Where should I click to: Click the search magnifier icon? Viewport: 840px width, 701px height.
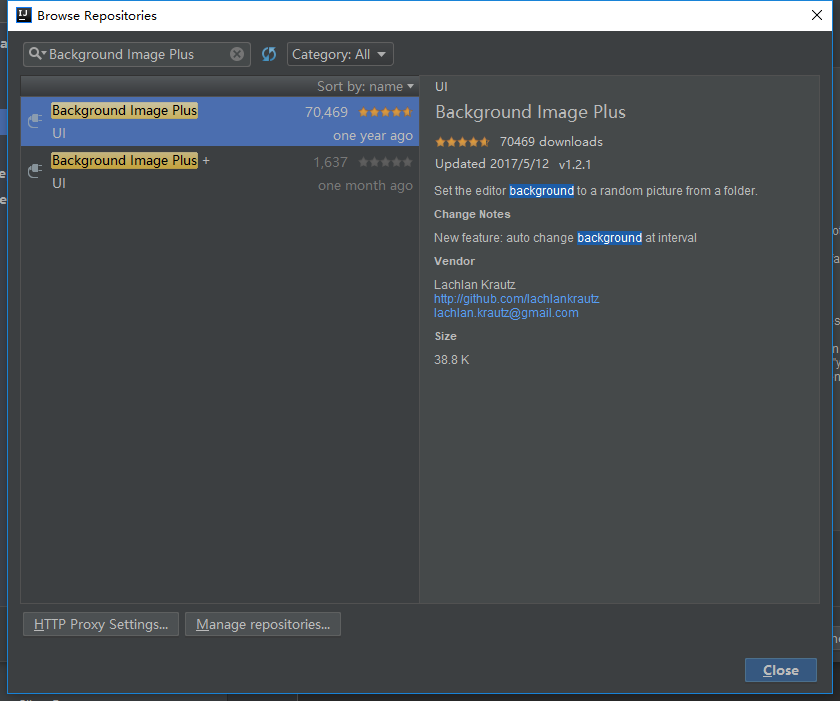click(x=37, y=54)
